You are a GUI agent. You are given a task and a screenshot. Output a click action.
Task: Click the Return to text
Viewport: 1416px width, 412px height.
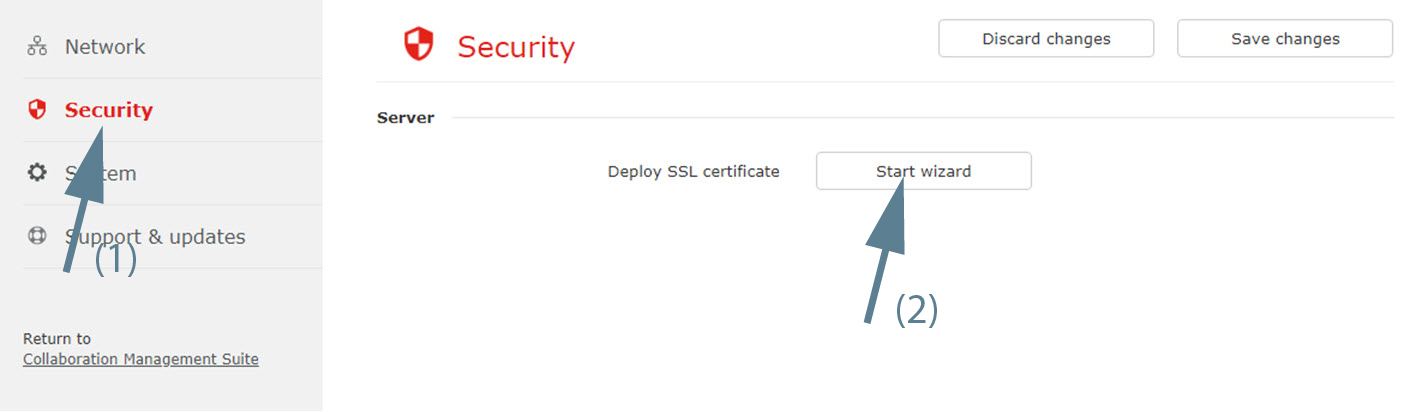(x=57, y=339)
